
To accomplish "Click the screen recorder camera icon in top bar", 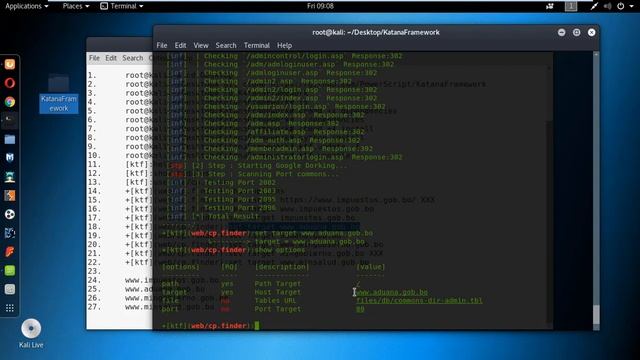I will [550, 6].
